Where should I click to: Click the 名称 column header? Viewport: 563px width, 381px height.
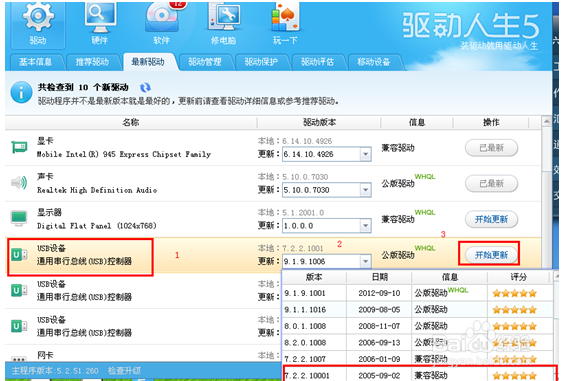(131, 122)
